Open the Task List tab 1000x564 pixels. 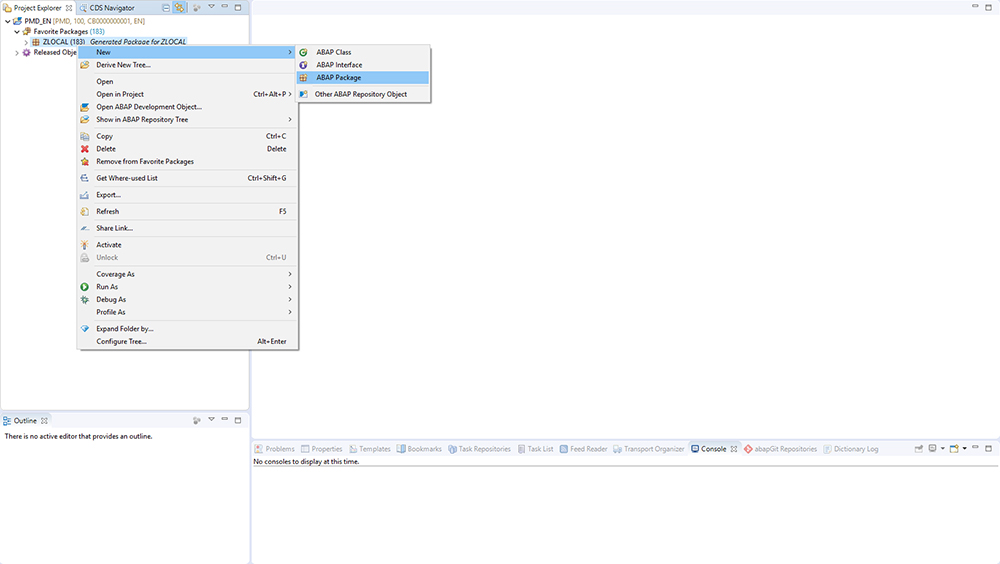click(535, 449)
